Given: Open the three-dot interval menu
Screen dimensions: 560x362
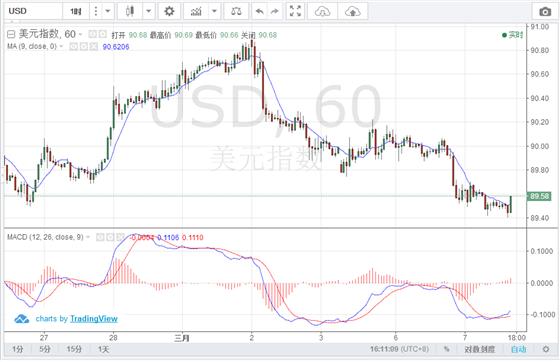Looking at the screenshot, I should (96, 11).
